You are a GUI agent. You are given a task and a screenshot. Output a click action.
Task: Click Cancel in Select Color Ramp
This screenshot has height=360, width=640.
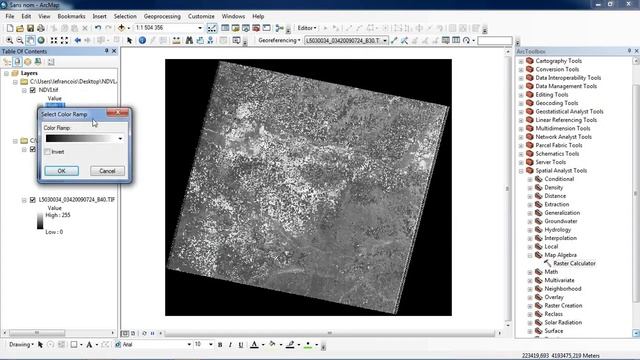(x=107, y=171)
